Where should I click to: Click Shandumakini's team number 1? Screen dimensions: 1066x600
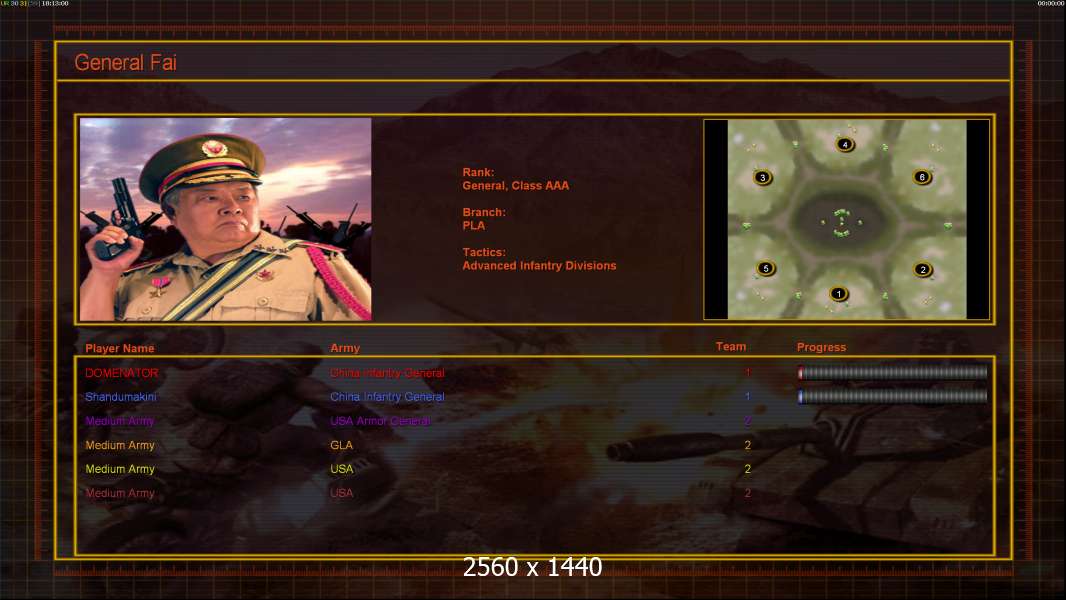(748, 396)
